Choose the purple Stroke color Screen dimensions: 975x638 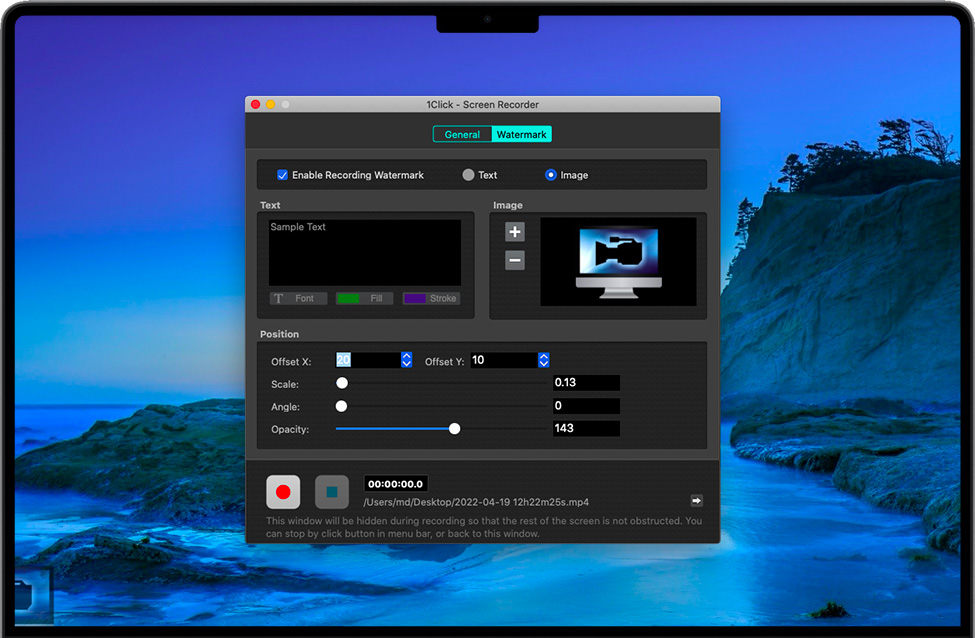(431, 298)
